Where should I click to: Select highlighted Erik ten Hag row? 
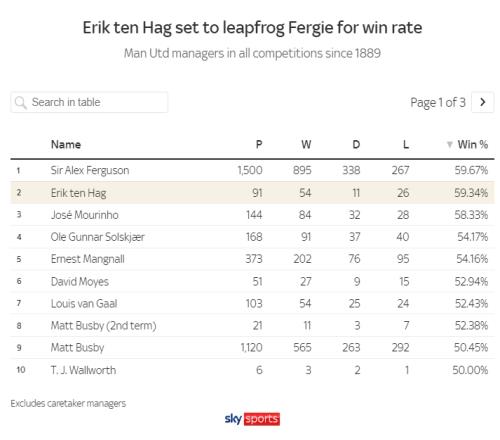[252, 193]
